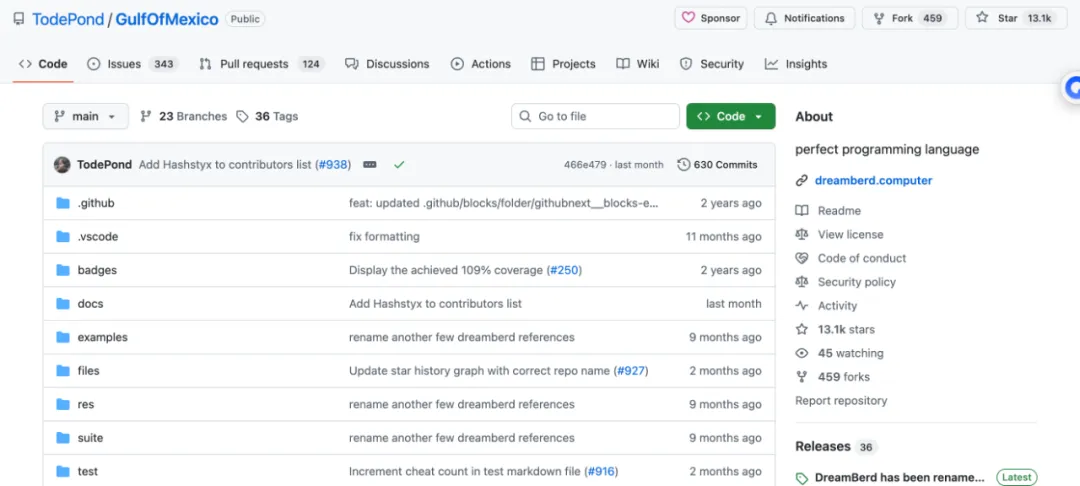
Task: Click TodePond's avatar in commit row
Action: 62,164
